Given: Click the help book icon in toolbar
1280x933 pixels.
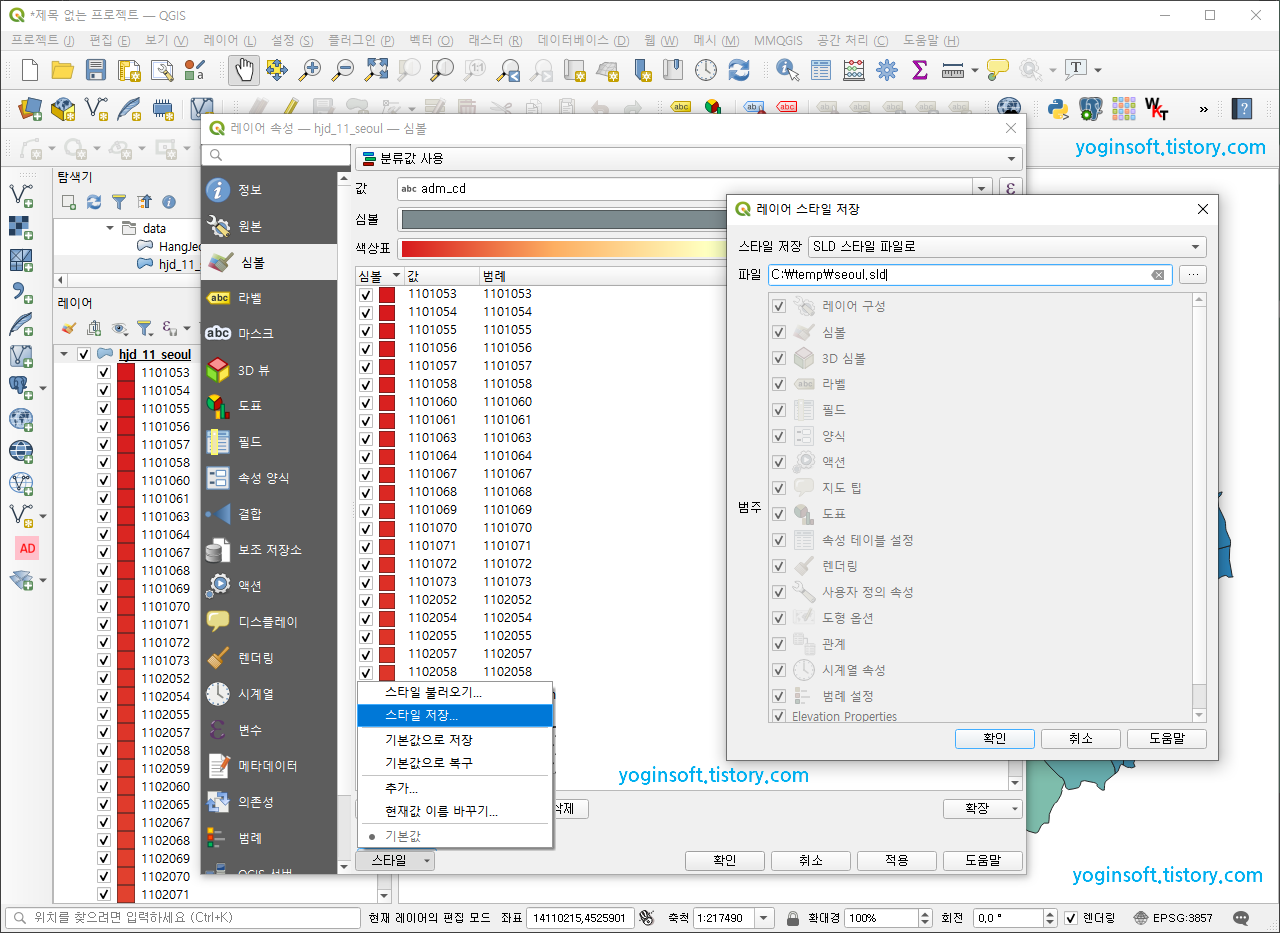Looking at the screenshot, I should click(x=1242, y=108).
